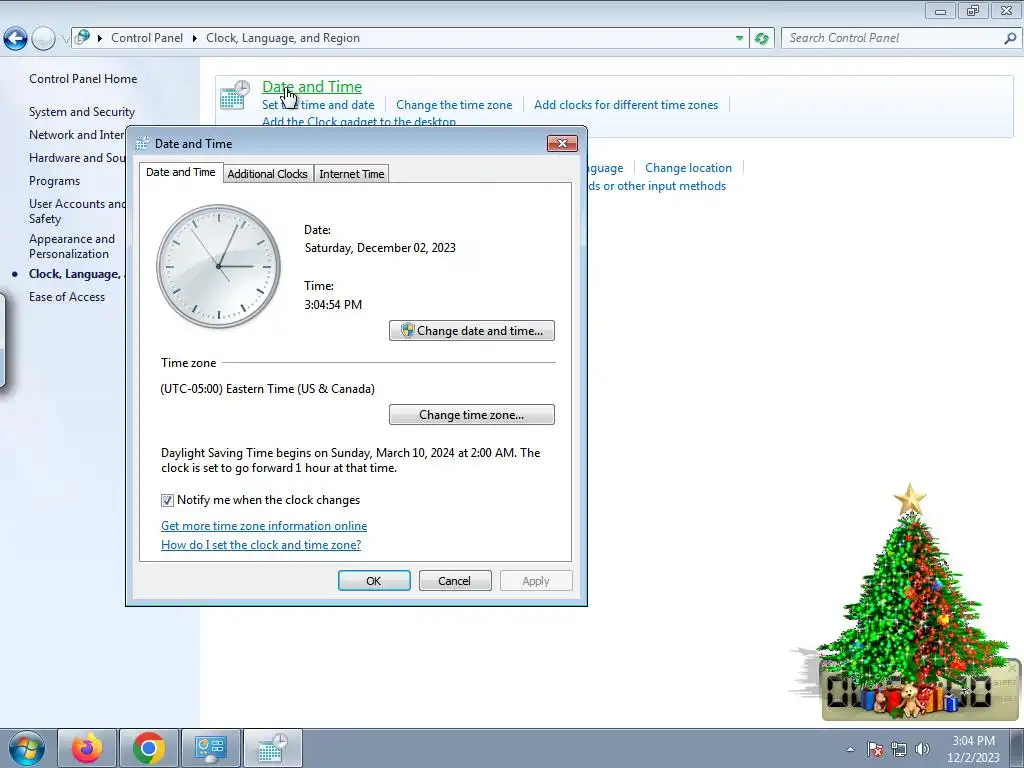The image size is (1024, 768).
Task: Open Network and Internet in sidebar
Action: 76,135
